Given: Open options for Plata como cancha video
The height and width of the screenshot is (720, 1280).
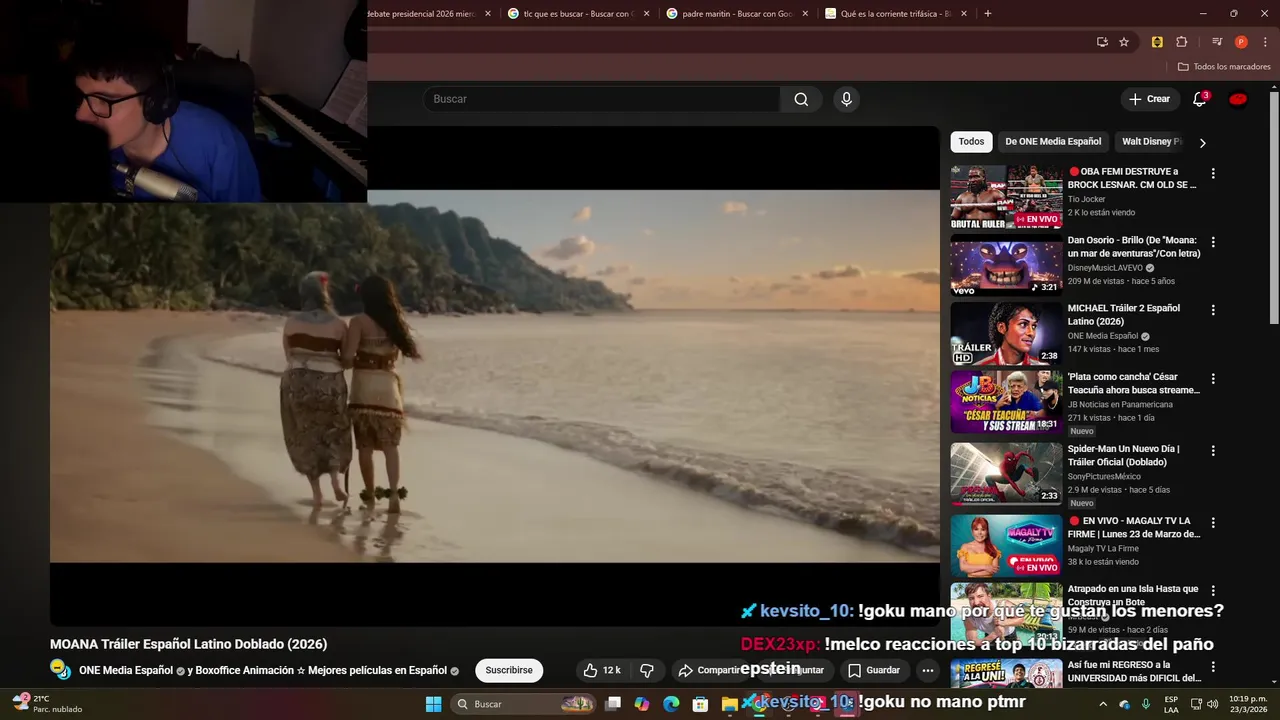Looking at the screenshot, I should click(x=1213, y=379).
